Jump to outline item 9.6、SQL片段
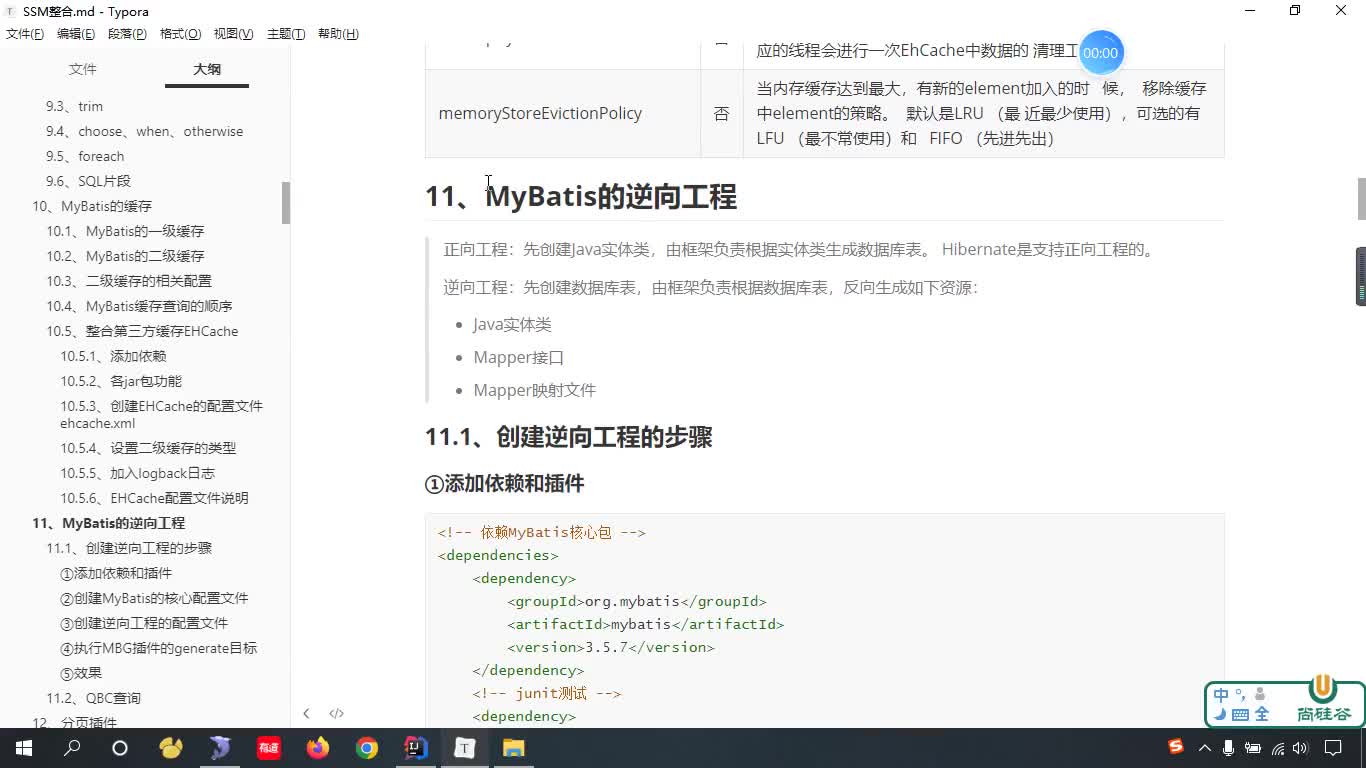The height and width of the screenshot is (768, 1366). point(88,181)
